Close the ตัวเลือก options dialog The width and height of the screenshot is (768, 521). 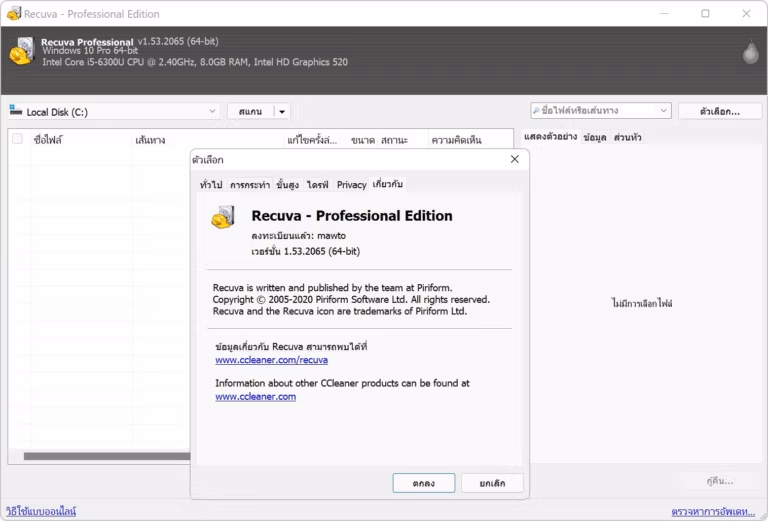514,159
